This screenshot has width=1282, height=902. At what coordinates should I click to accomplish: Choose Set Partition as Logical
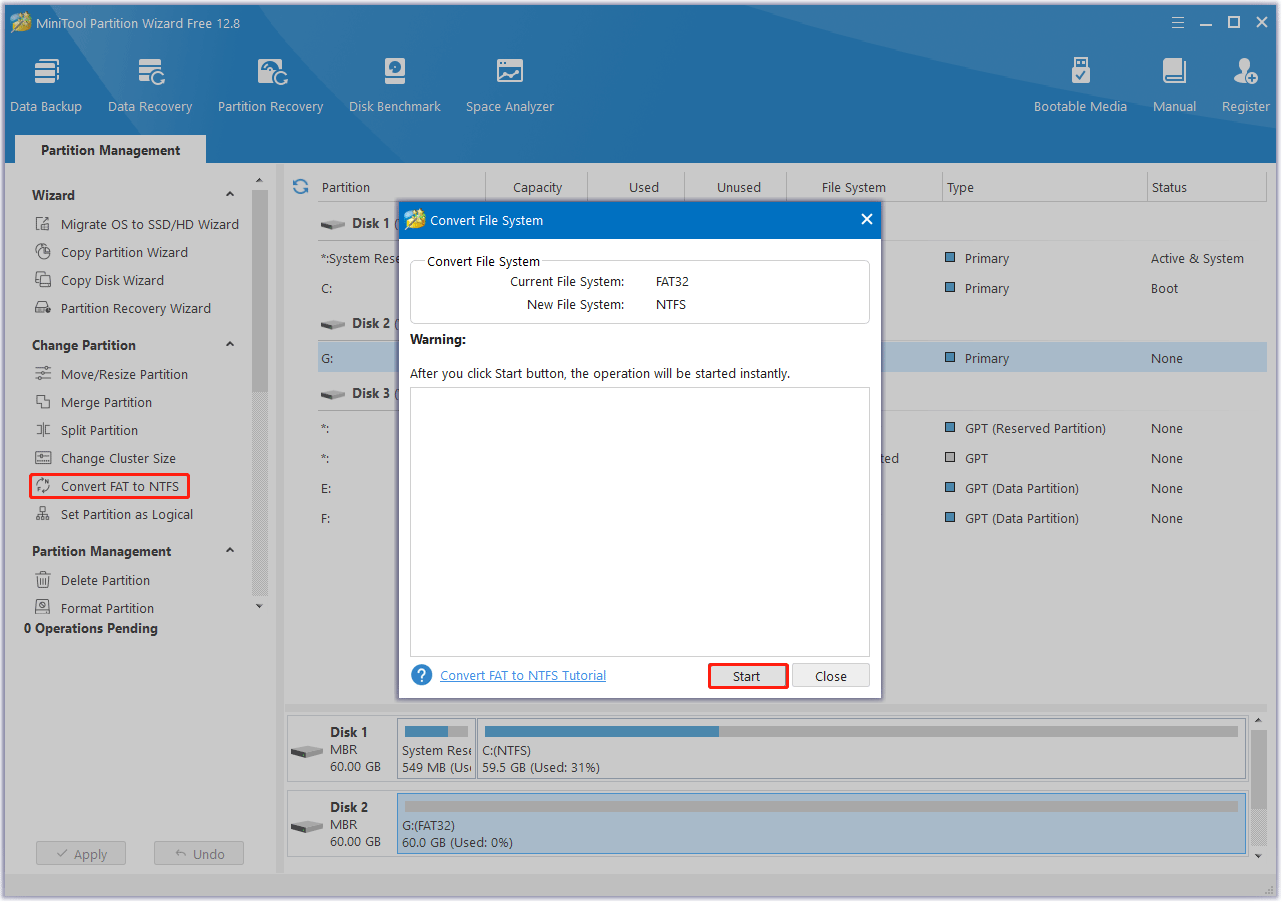114,514
